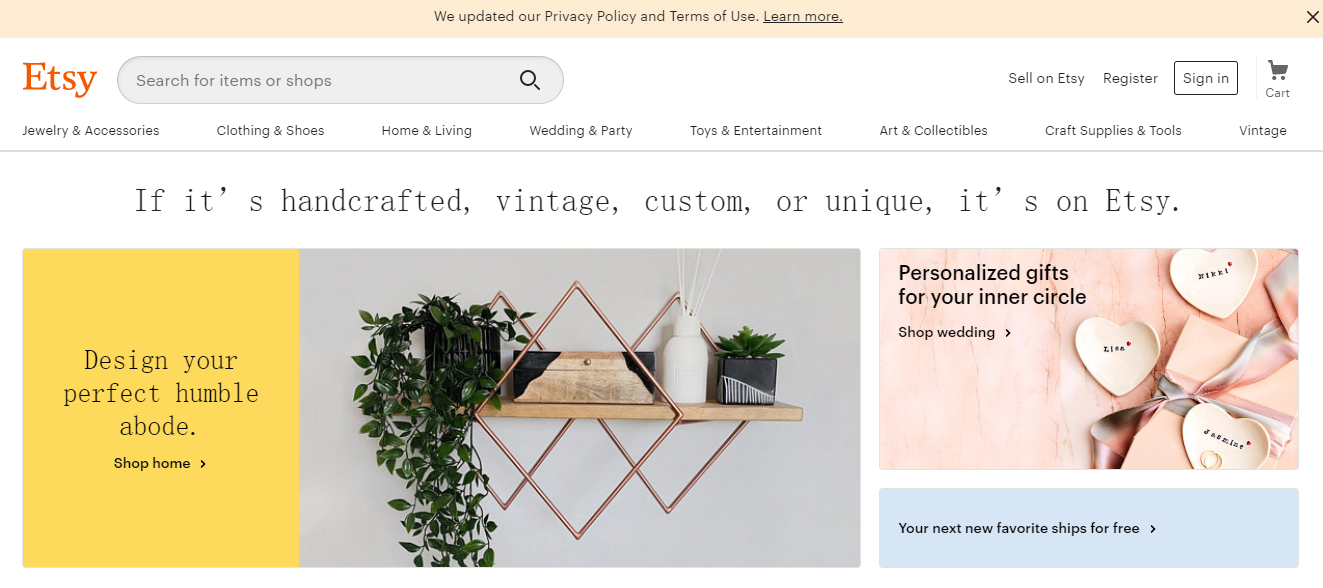1323x588 pixels.
Task: Open the Jewelry & Accessories menu
Action: 91,131
